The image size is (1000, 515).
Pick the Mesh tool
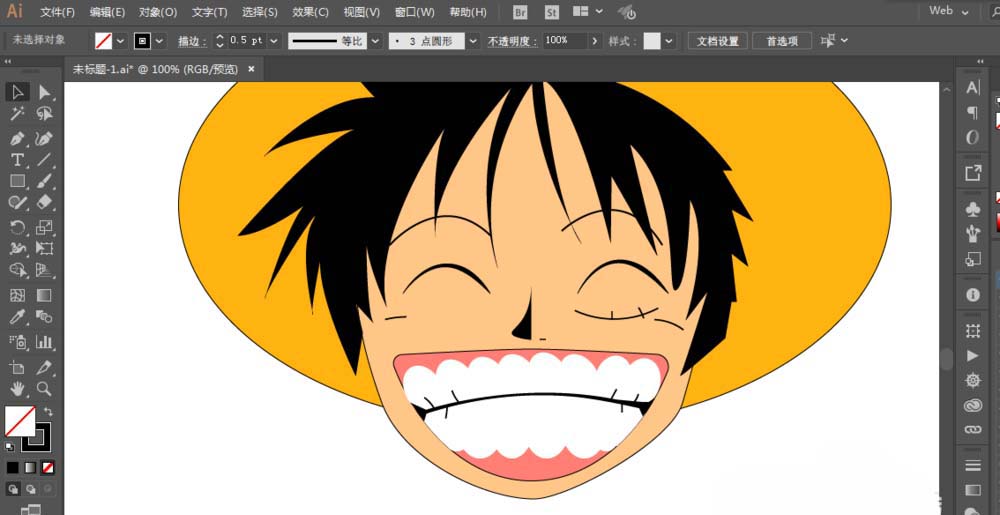click(x=18, y=295)
